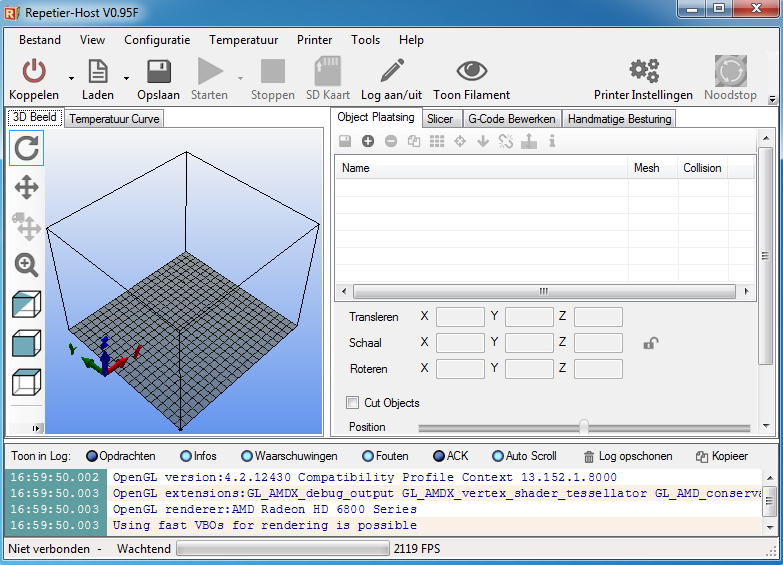Click Log opschonen button
This screenshot has height=565, width=783.
[x=628, y=456]
